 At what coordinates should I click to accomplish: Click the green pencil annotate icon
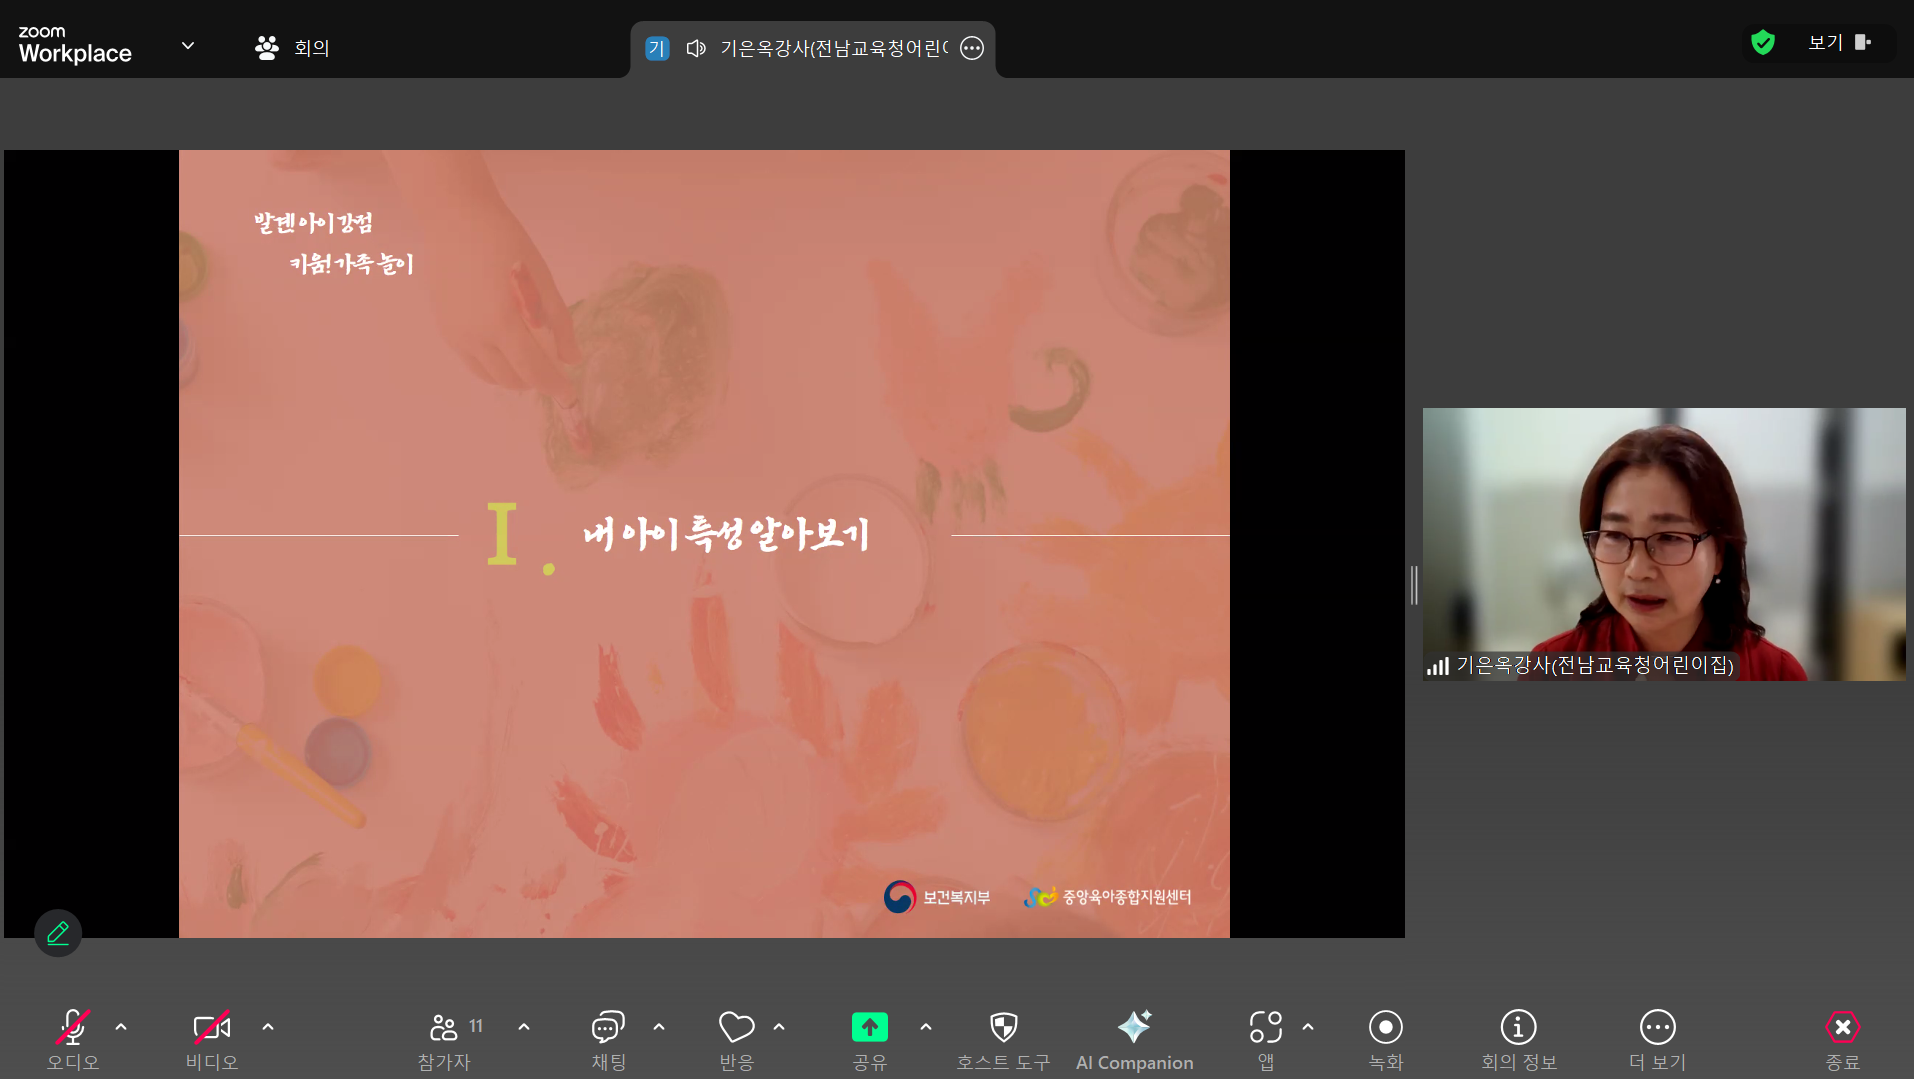tap(58, 933)
